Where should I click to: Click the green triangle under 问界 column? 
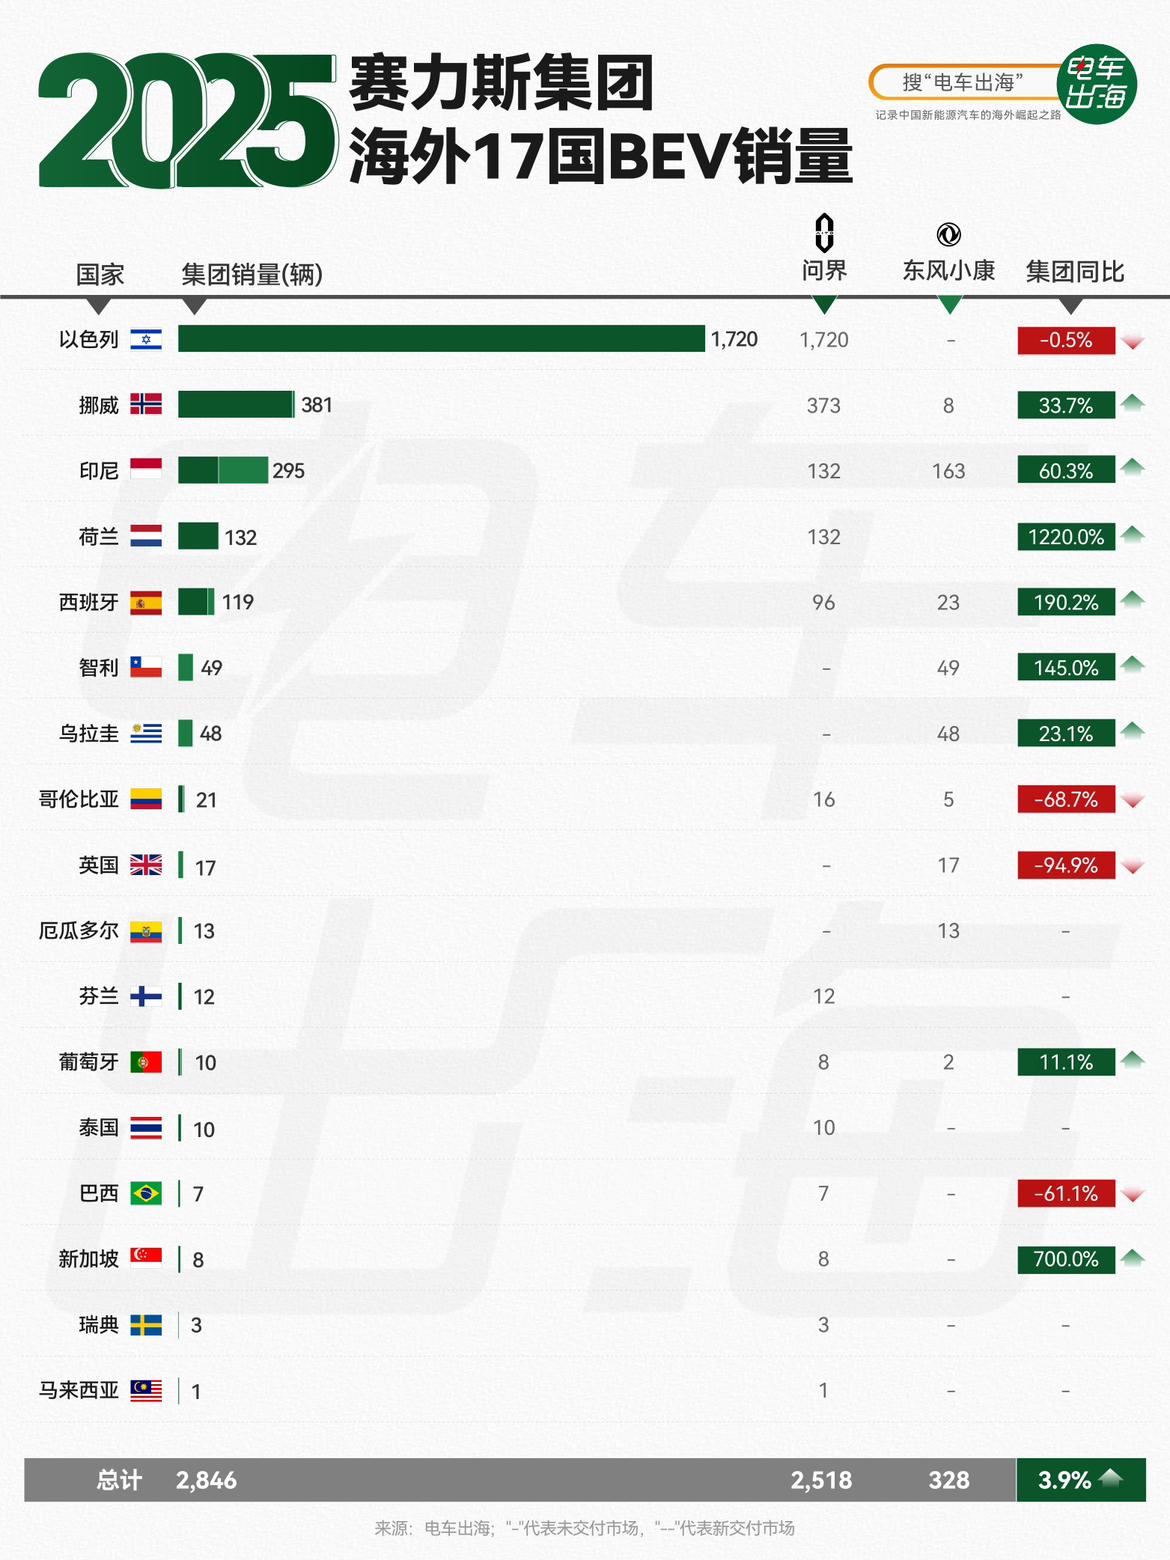(x=824, y=304)
